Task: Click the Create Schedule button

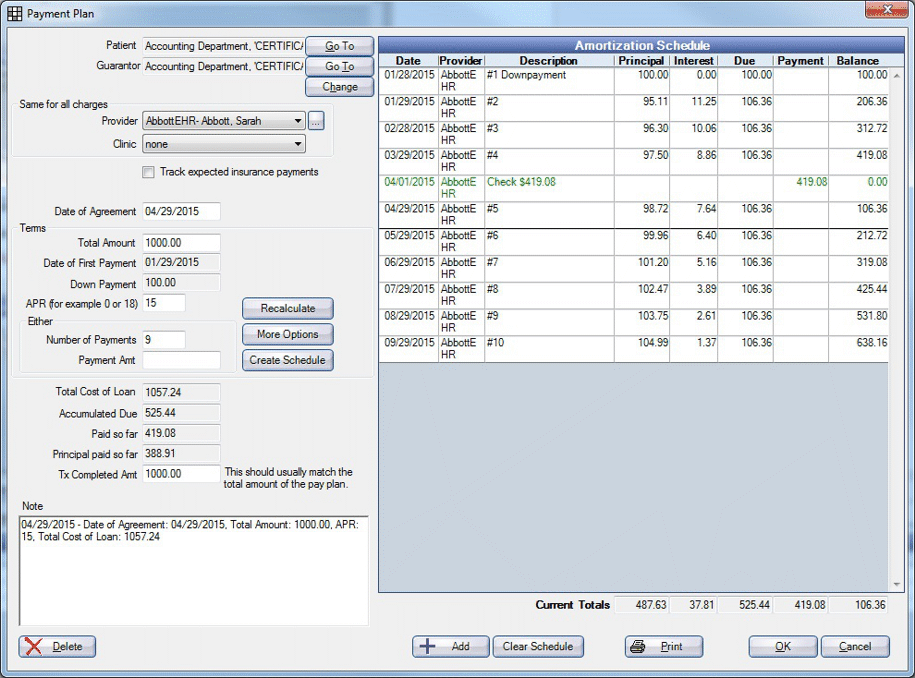Action: pyautogui.click(x=287, y=360)
